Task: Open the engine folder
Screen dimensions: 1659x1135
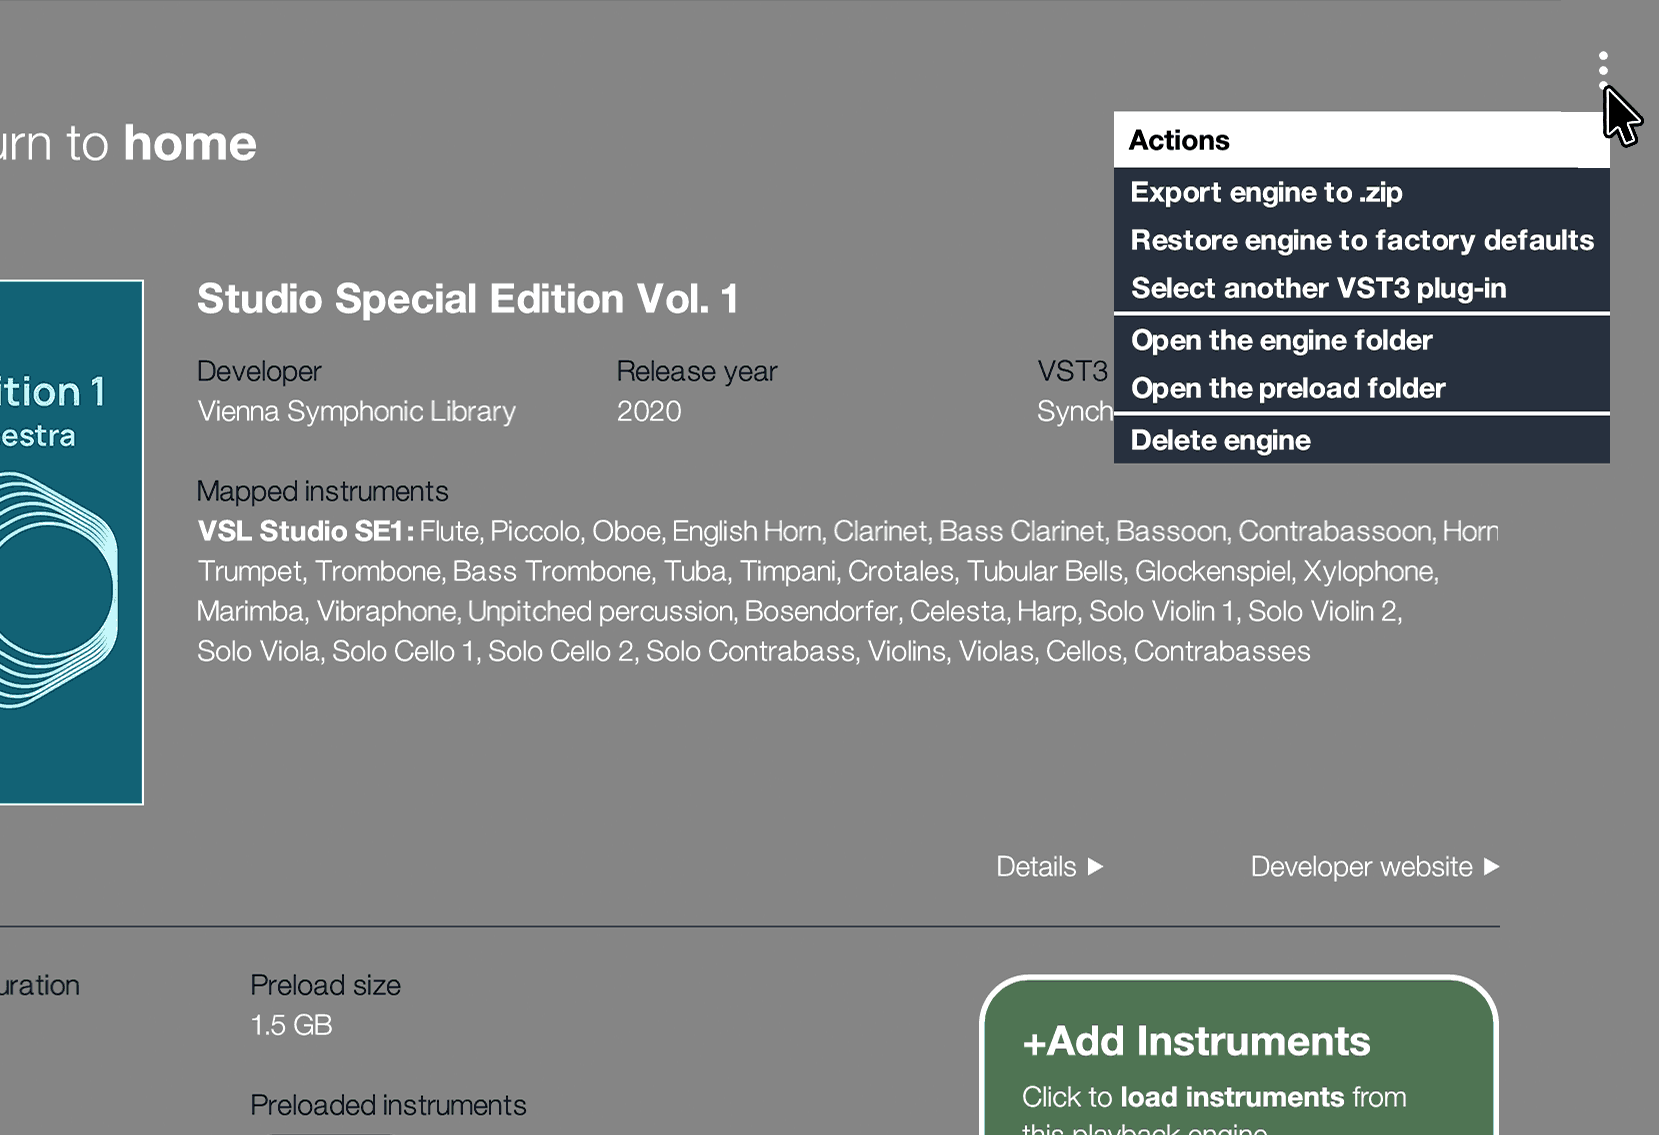Action: click(x=1281, y=340)
